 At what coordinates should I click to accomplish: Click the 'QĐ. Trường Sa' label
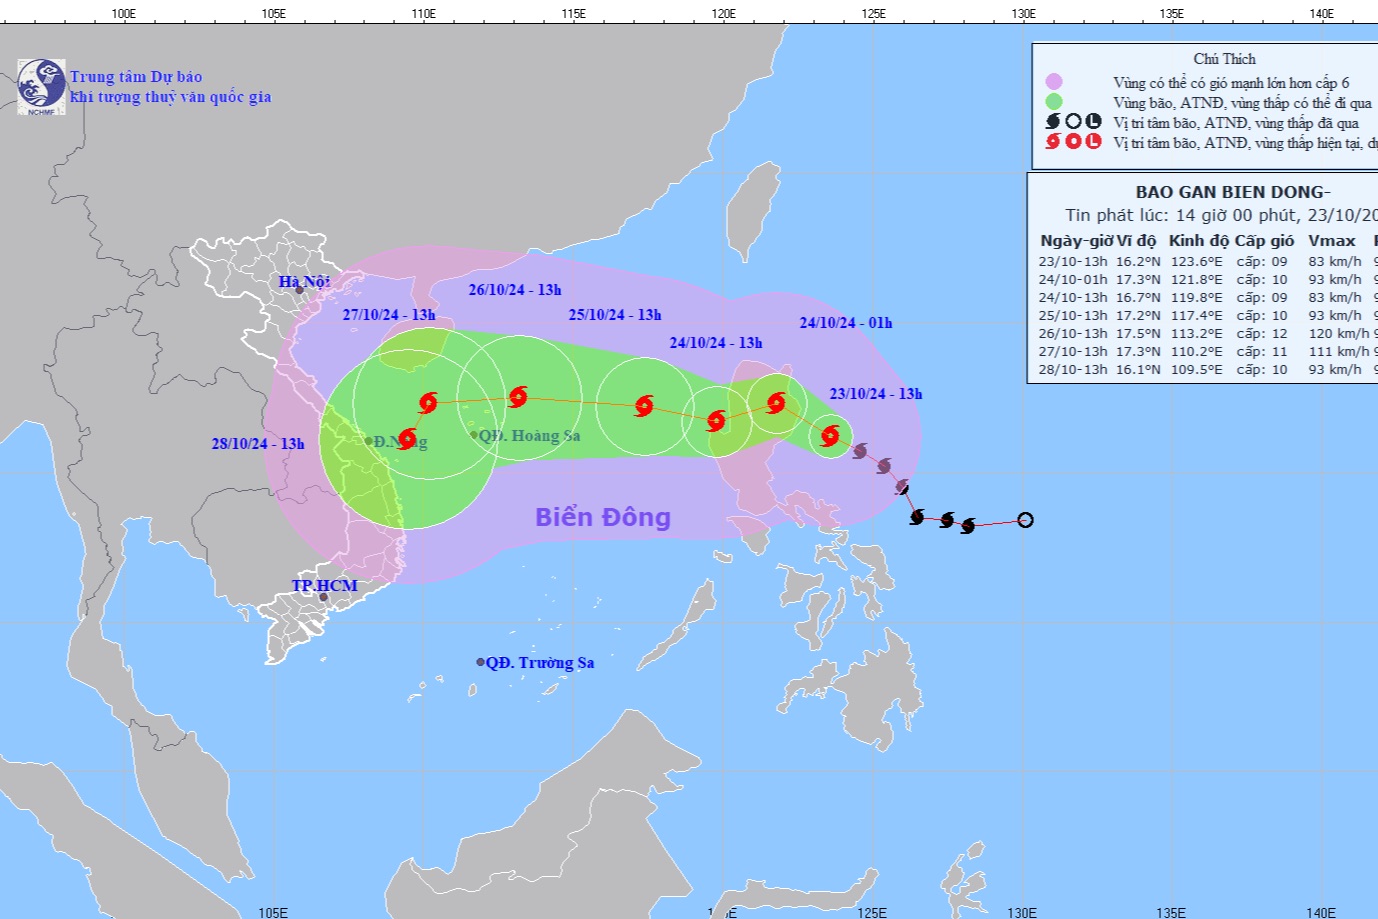(x=540, y=663)
